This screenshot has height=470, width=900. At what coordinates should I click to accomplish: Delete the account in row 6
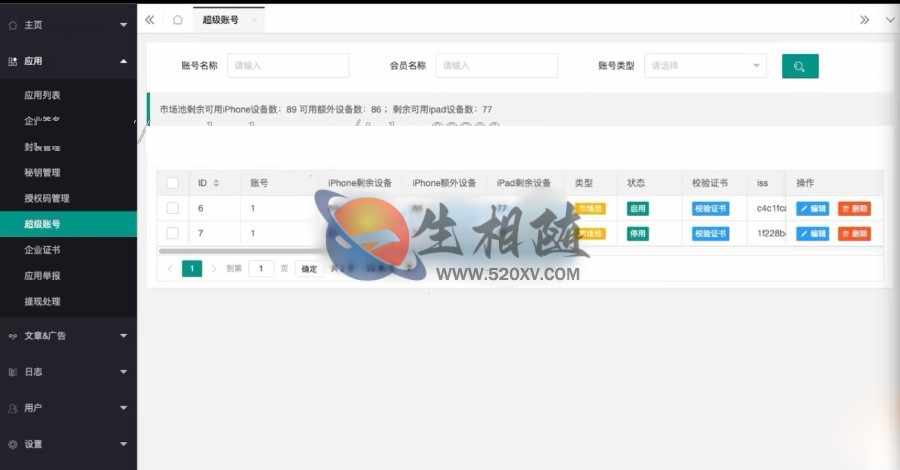(855, 209)
